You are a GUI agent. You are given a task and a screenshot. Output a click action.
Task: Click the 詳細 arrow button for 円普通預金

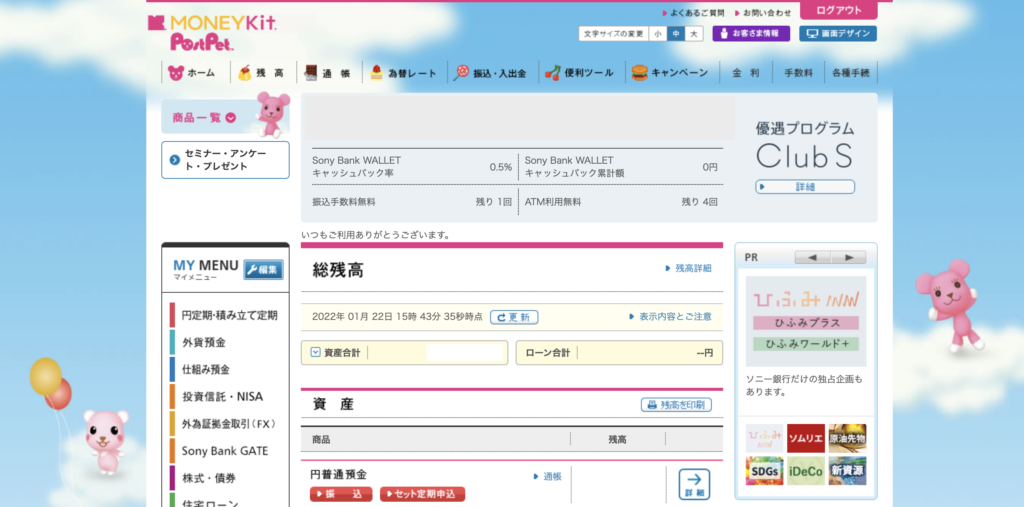[694, 484]
